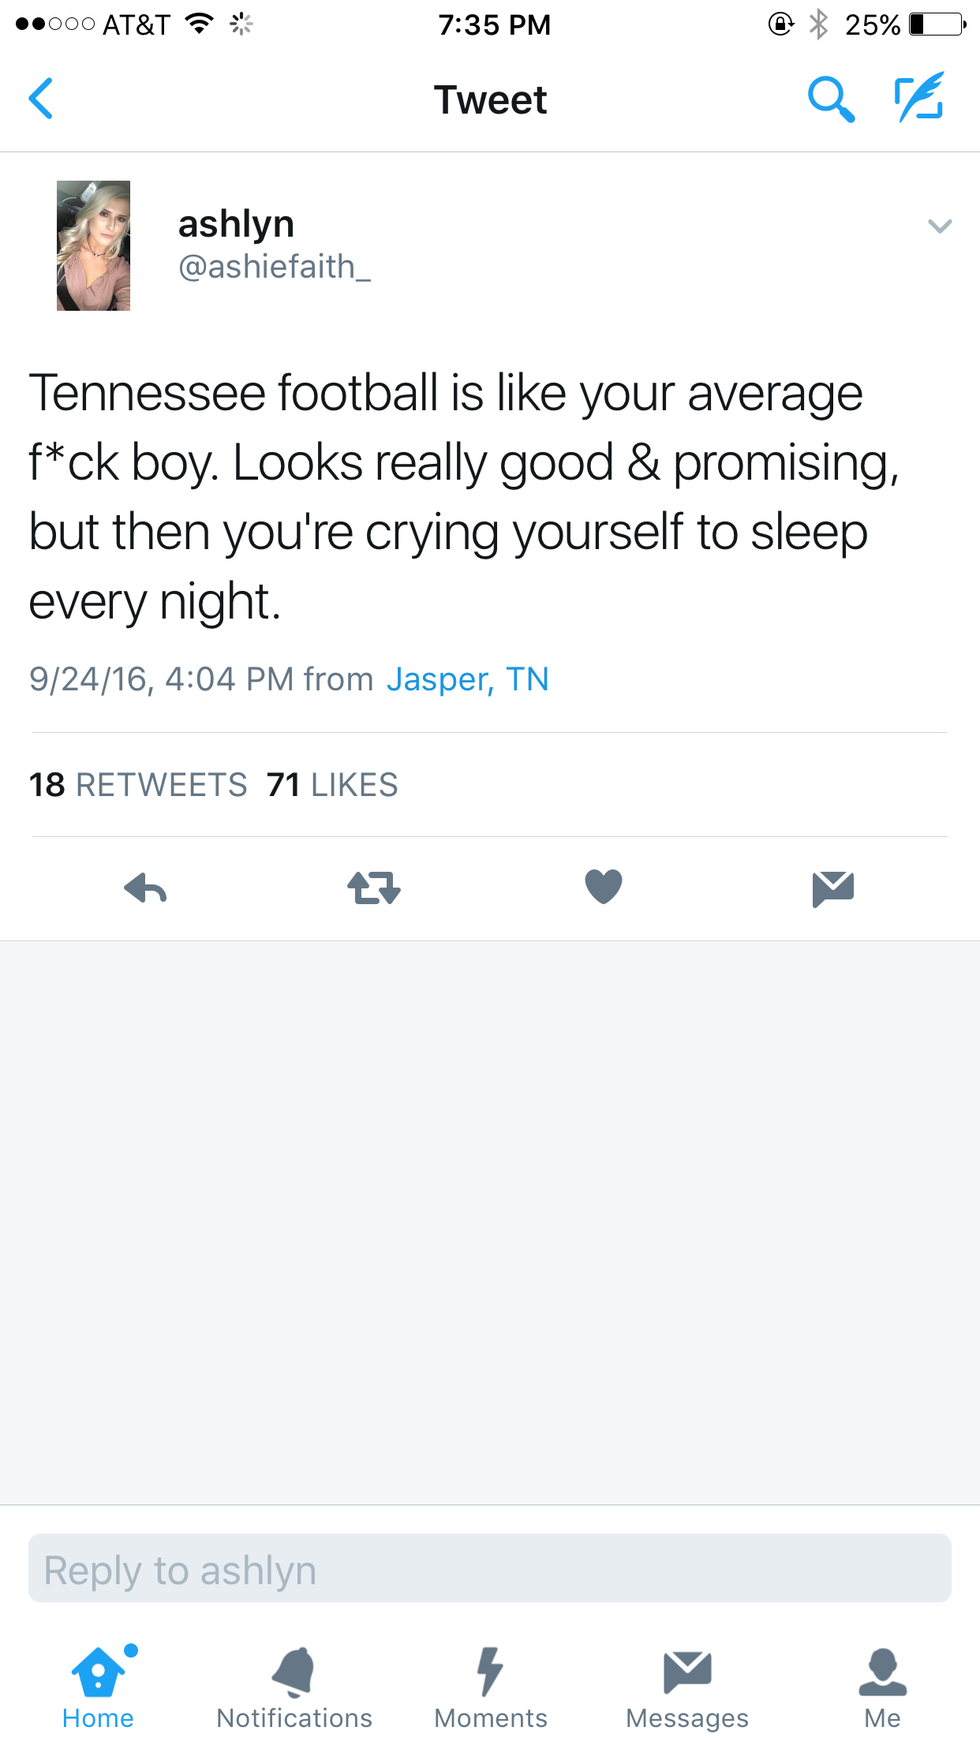Reply to the tweet with arrow icon

[146, 888]
